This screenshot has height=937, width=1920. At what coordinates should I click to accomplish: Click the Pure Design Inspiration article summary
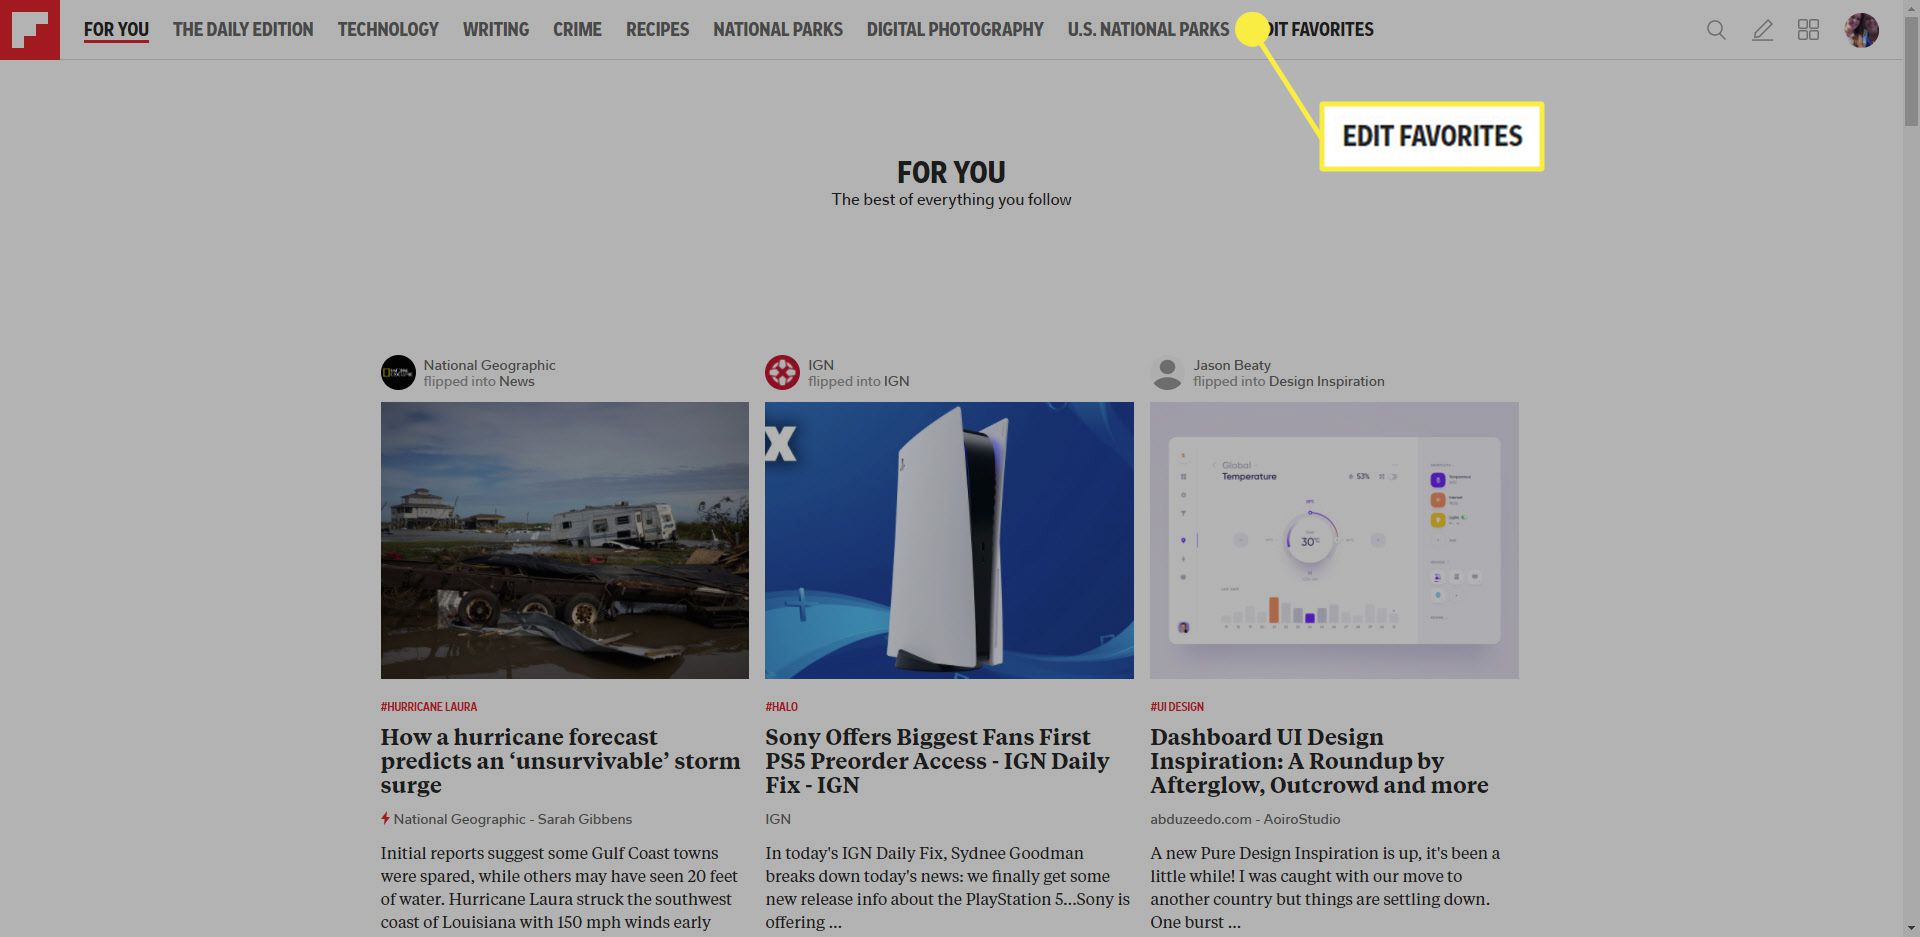(1325, 888)
